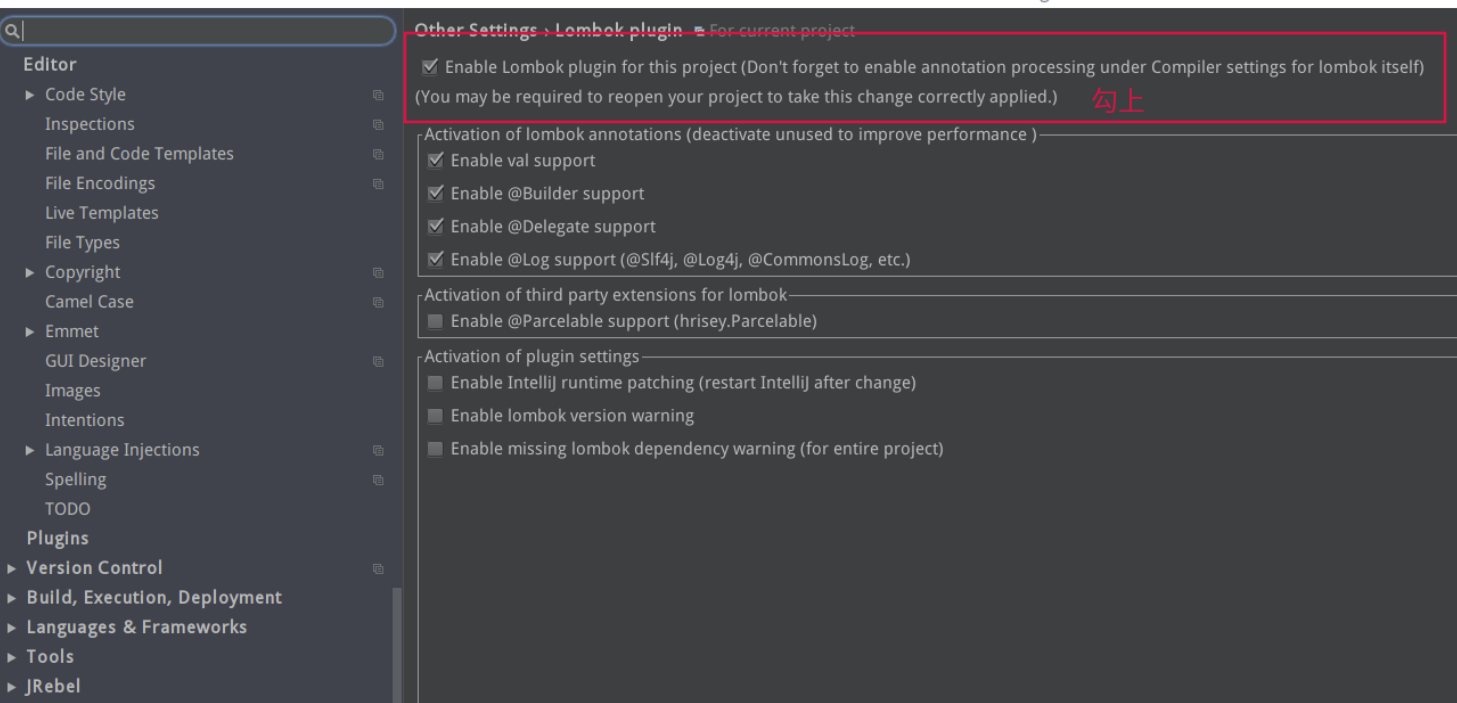
Task: Click the settings tree vertical scrollbar
Action: click(397, 640)
